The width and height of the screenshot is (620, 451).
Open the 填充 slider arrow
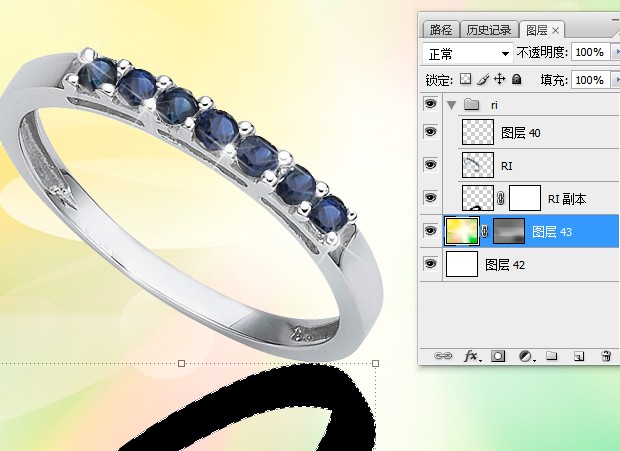click(615, 80)
